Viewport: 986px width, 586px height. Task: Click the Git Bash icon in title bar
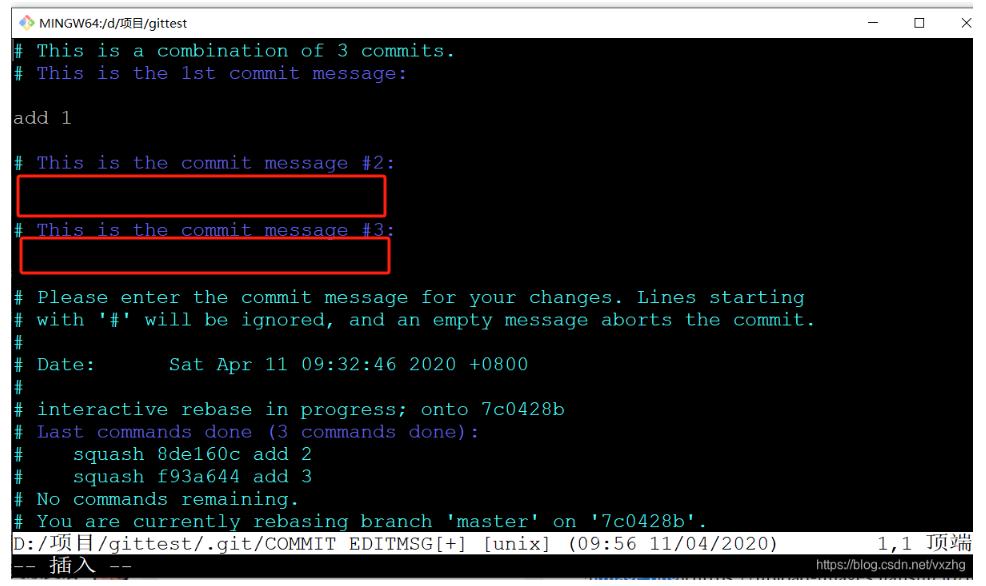tap(26, 23)
